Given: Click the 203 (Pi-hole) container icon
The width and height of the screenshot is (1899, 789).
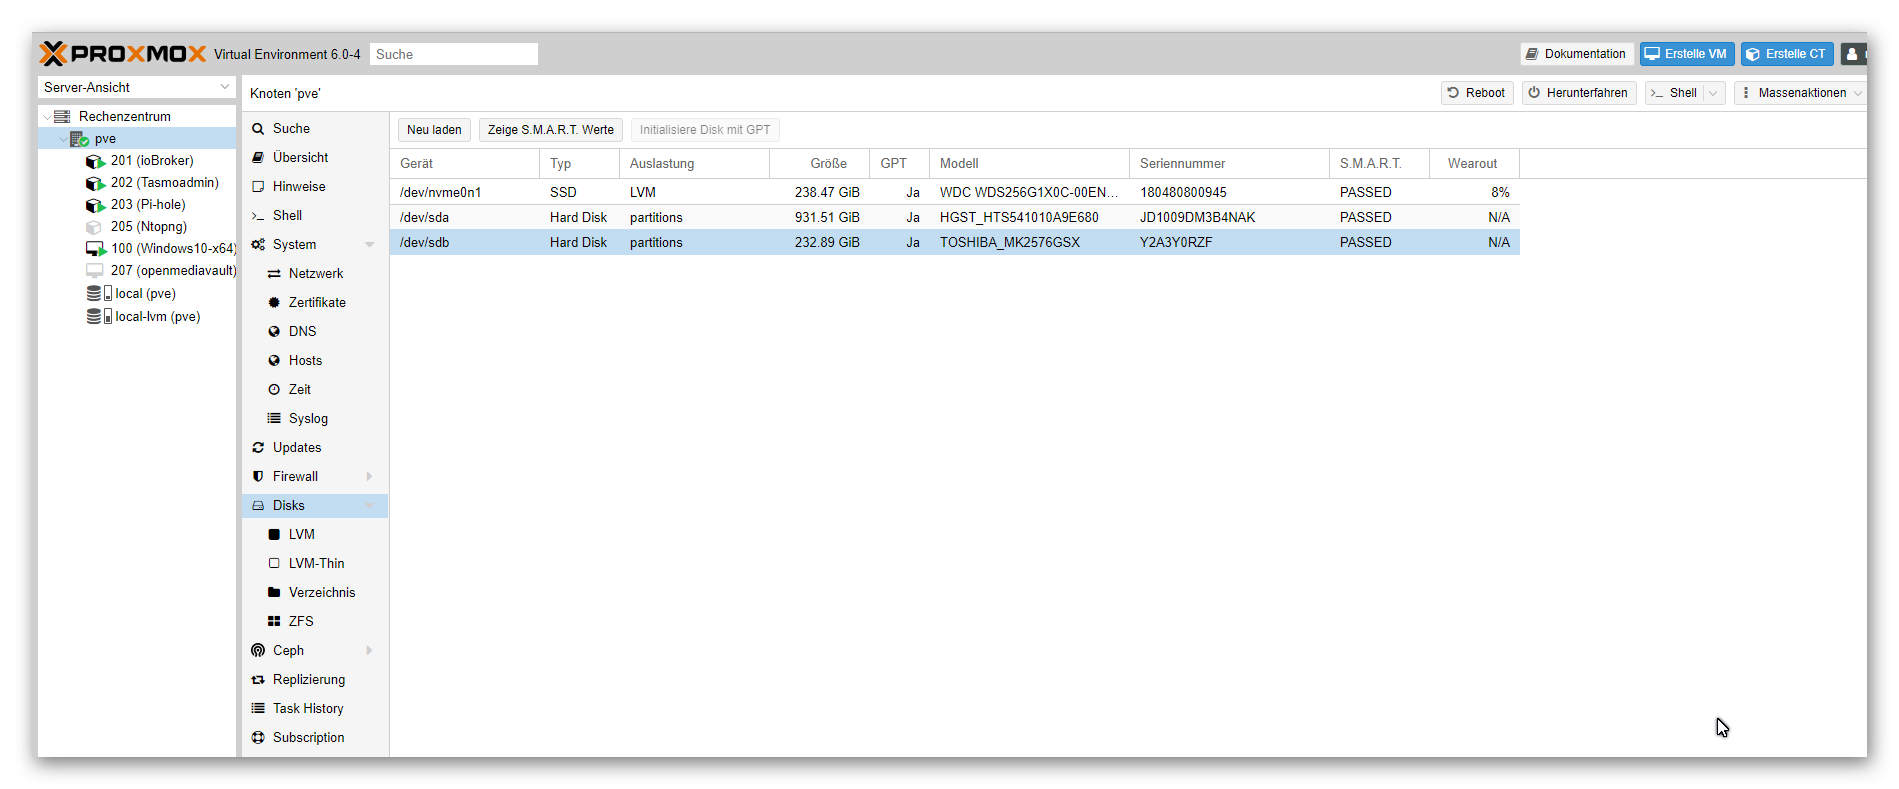Looking at the screenshot, I should point(95,205).
